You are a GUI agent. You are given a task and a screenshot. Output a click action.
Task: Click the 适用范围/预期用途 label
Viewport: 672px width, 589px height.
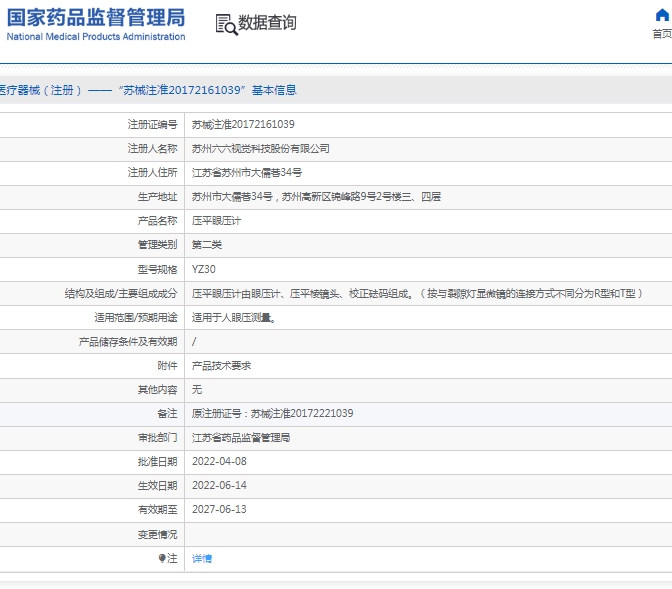click(x=136, y=318)
